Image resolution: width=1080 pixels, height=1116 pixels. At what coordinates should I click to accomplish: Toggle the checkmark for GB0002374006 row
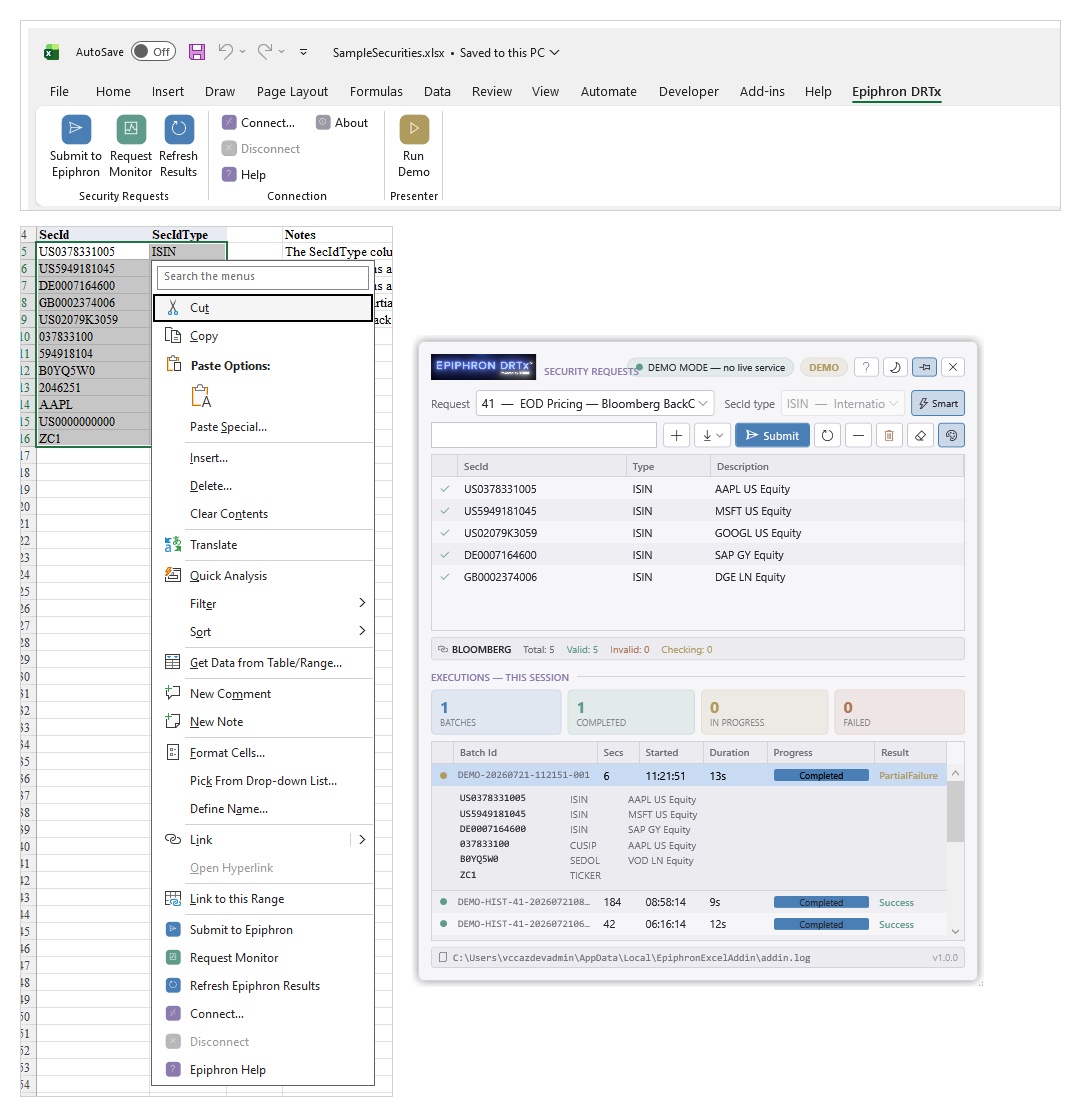(x=445, y=577)
